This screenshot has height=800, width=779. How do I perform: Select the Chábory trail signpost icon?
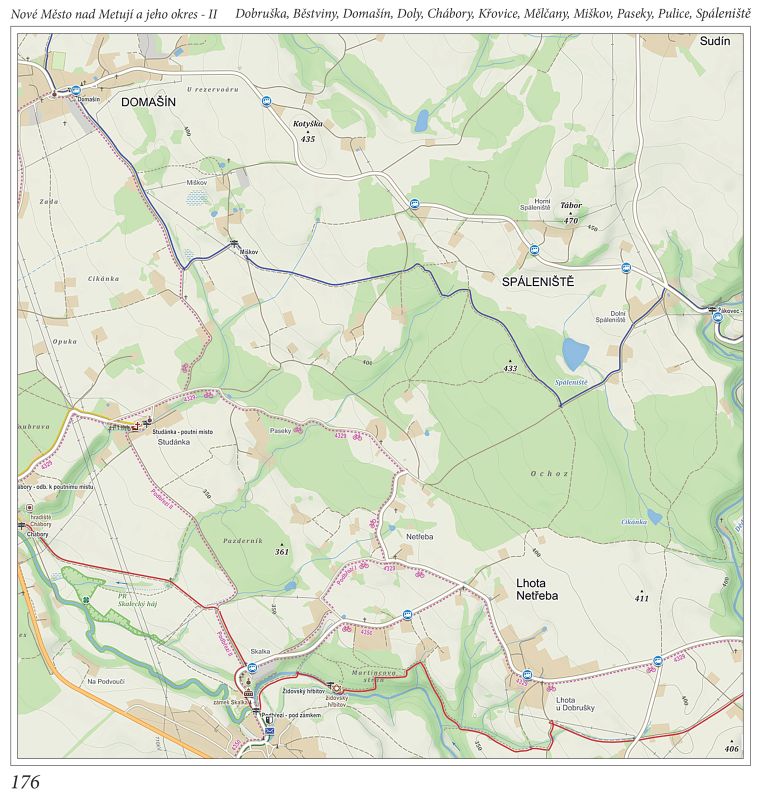(21, 526)
